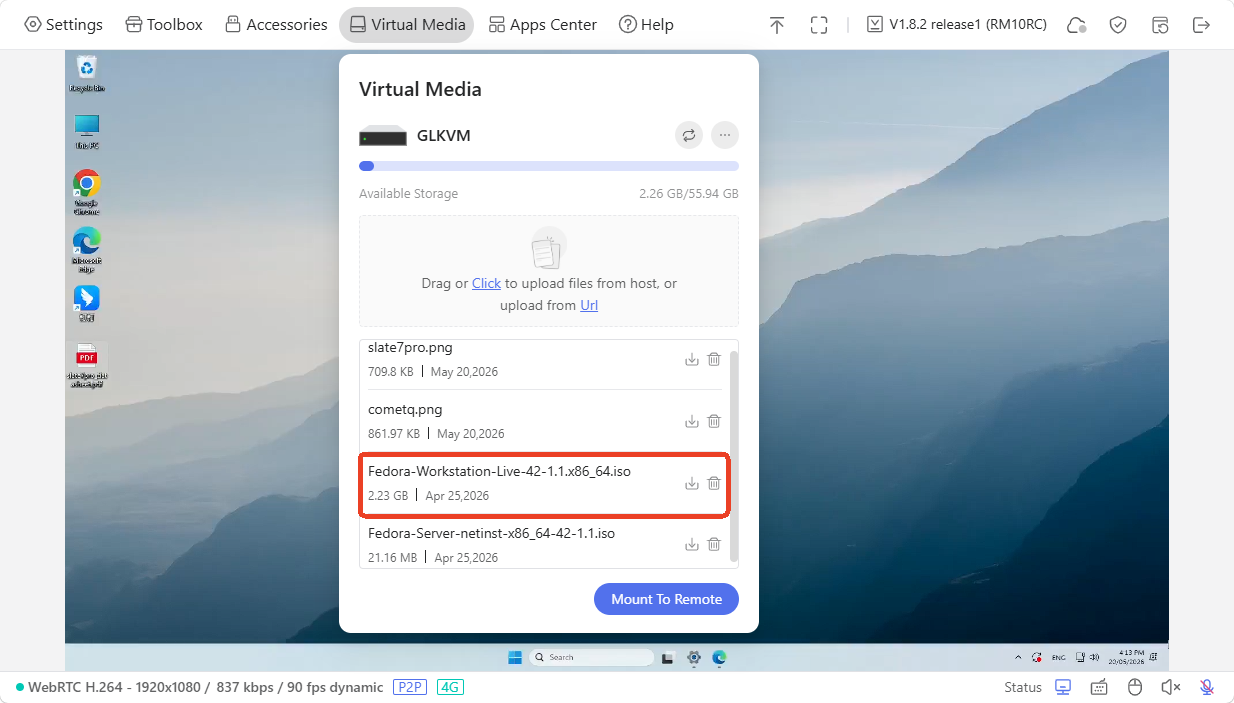Open the Accessories menu
1234x703 pixels.
pyautogui.click(x=276, y=24)
